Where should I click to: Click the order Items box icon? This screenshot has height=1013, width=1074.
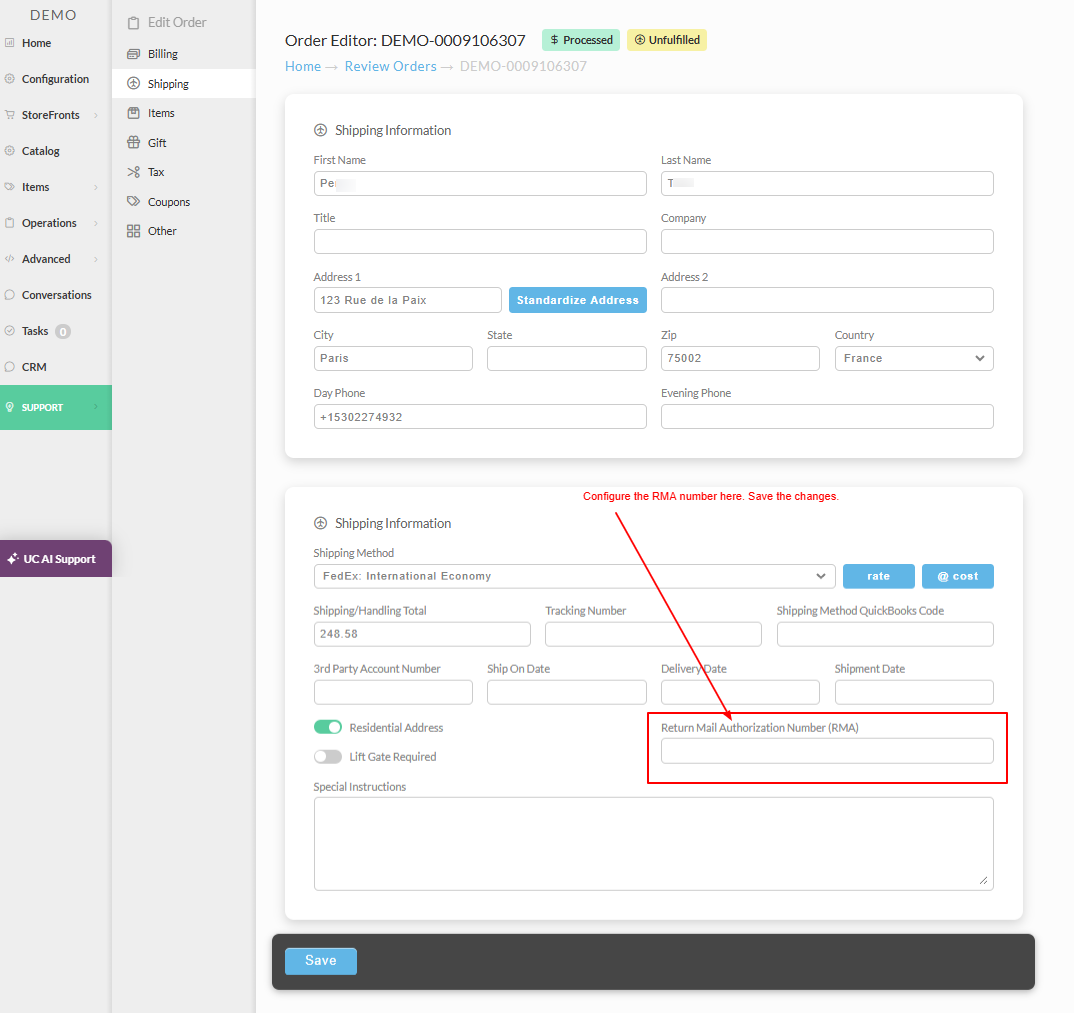(134, 113)
